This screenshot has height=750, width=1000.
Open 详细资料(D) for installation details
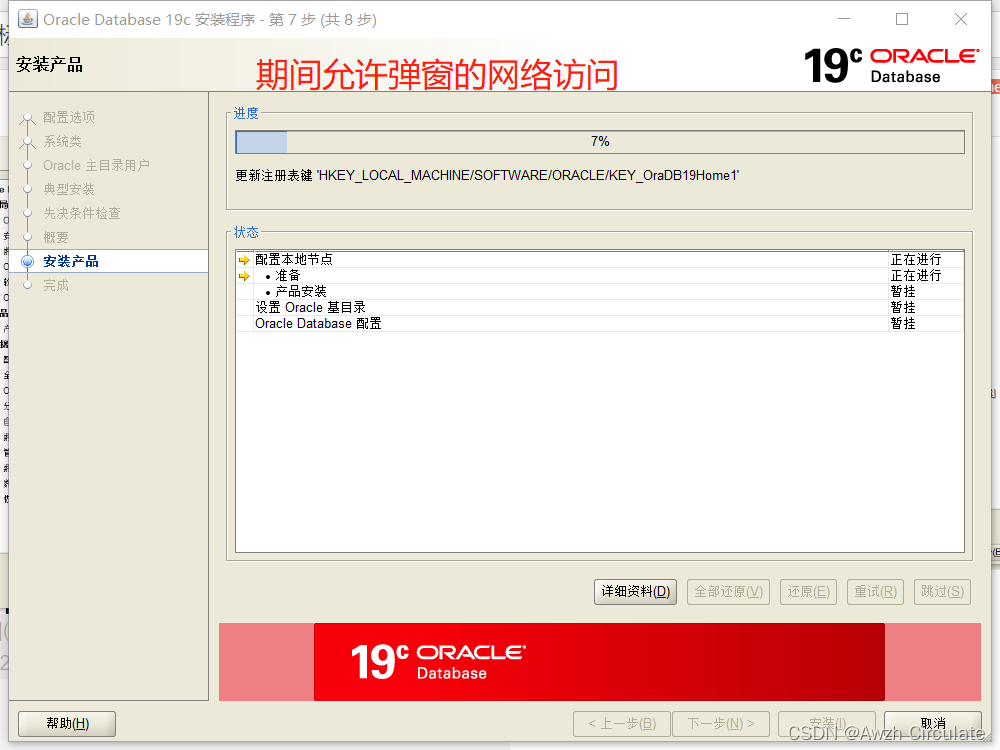click(x=634, y=591)
